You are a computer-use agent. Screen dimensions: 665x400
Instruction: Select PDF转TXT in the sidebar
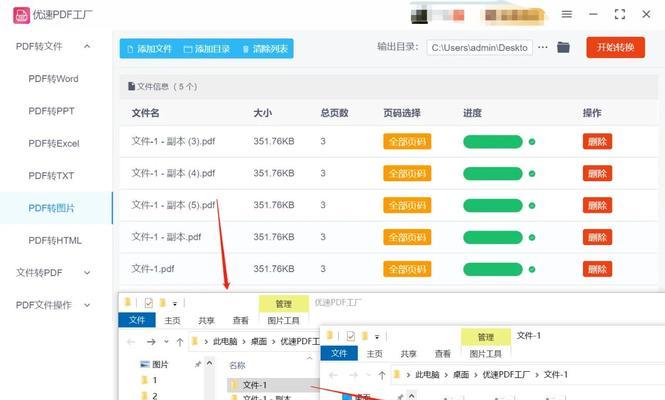51,176
